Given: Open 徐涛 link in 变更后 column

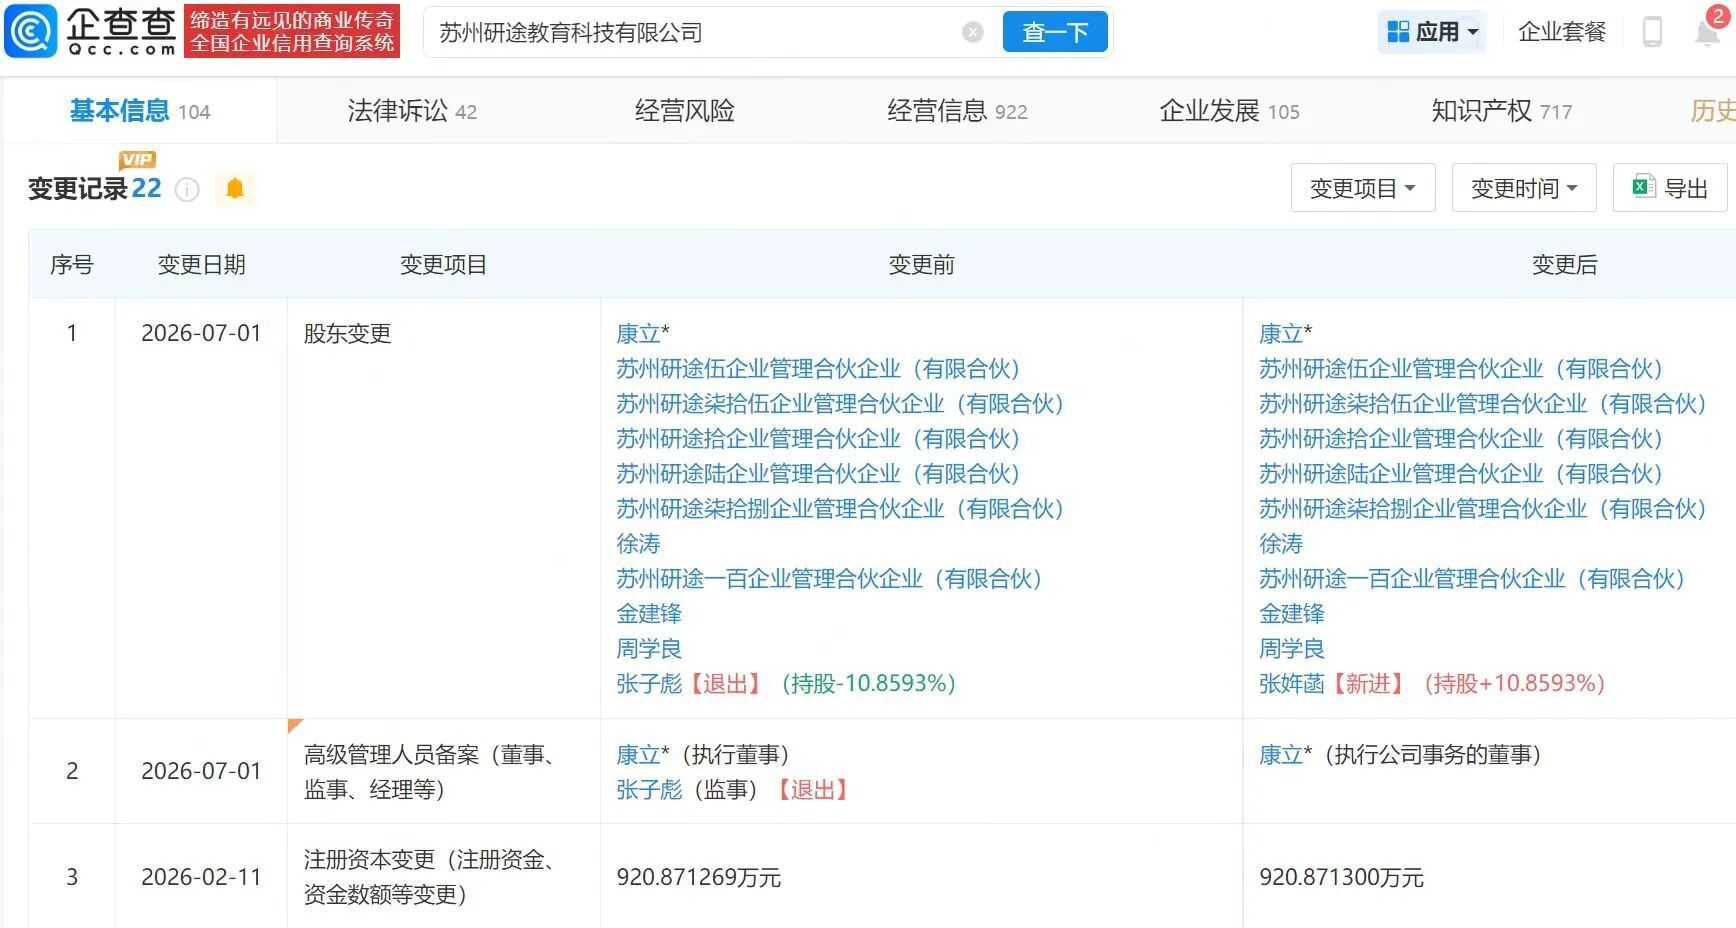Looking at the screenshot, I should (1281, 544).
